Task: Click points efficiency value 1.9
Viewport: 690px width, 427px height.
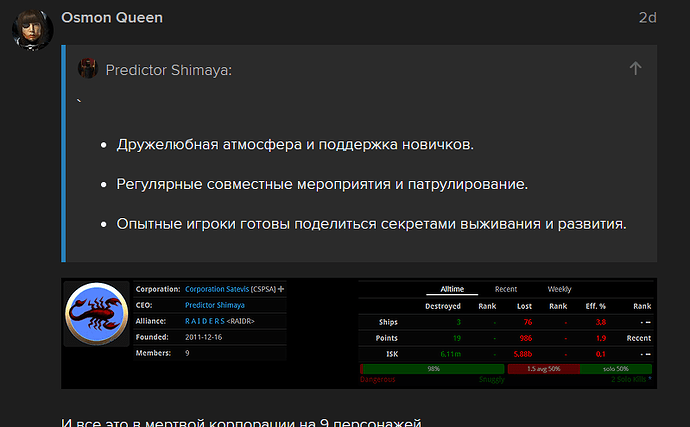Action: 601,338
